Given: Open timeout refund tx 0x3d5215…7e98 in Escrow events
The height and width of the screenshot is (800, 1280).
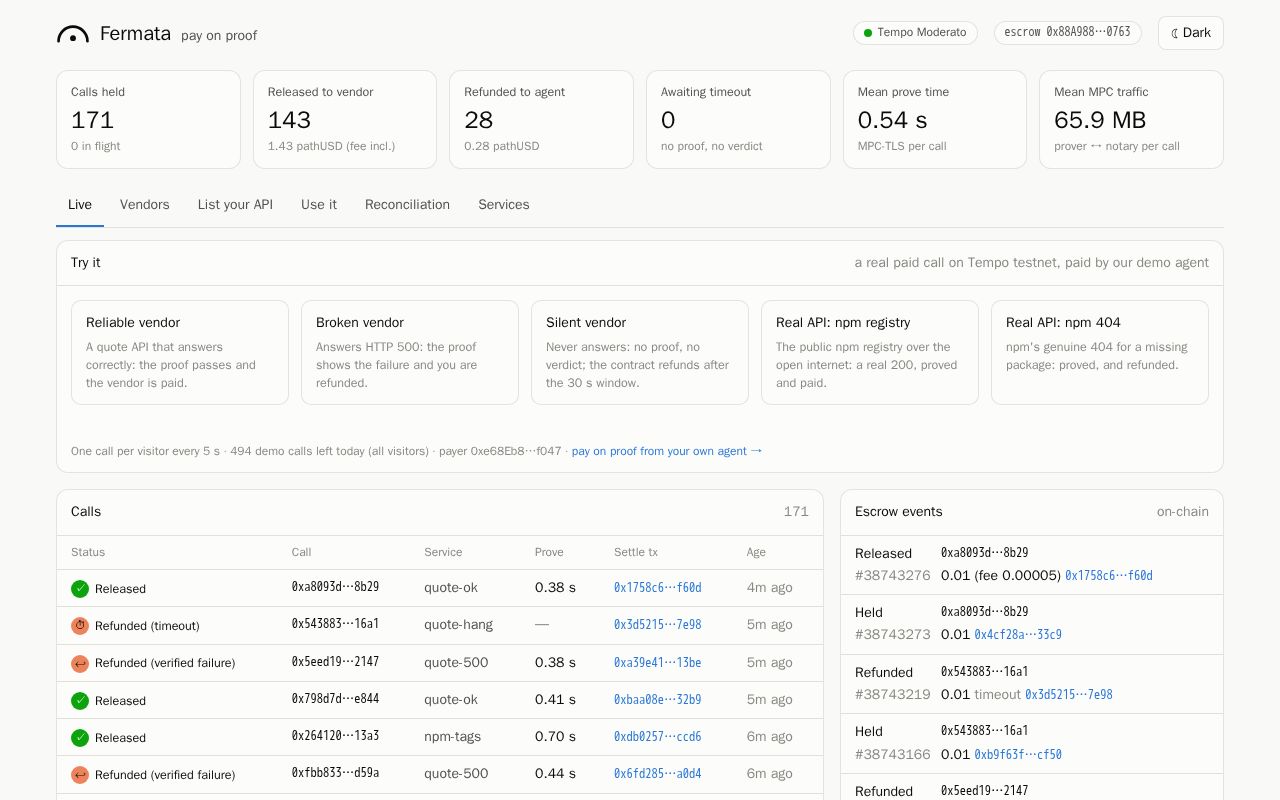Looking at the screenshot, I should click(1069, 695).
